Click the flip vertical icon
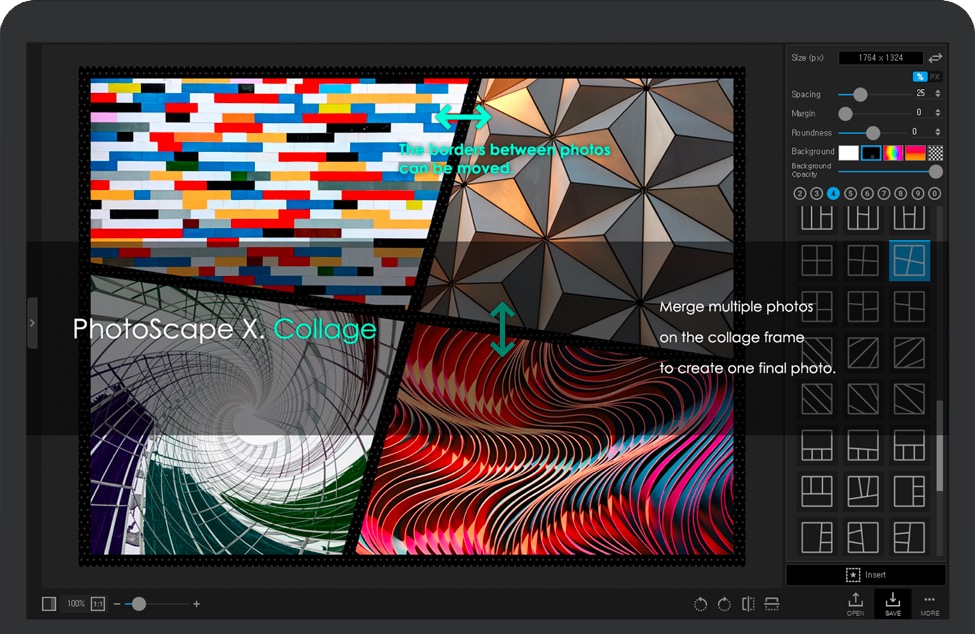The width and height of the screenshot is (975, 634). point(771,604)
